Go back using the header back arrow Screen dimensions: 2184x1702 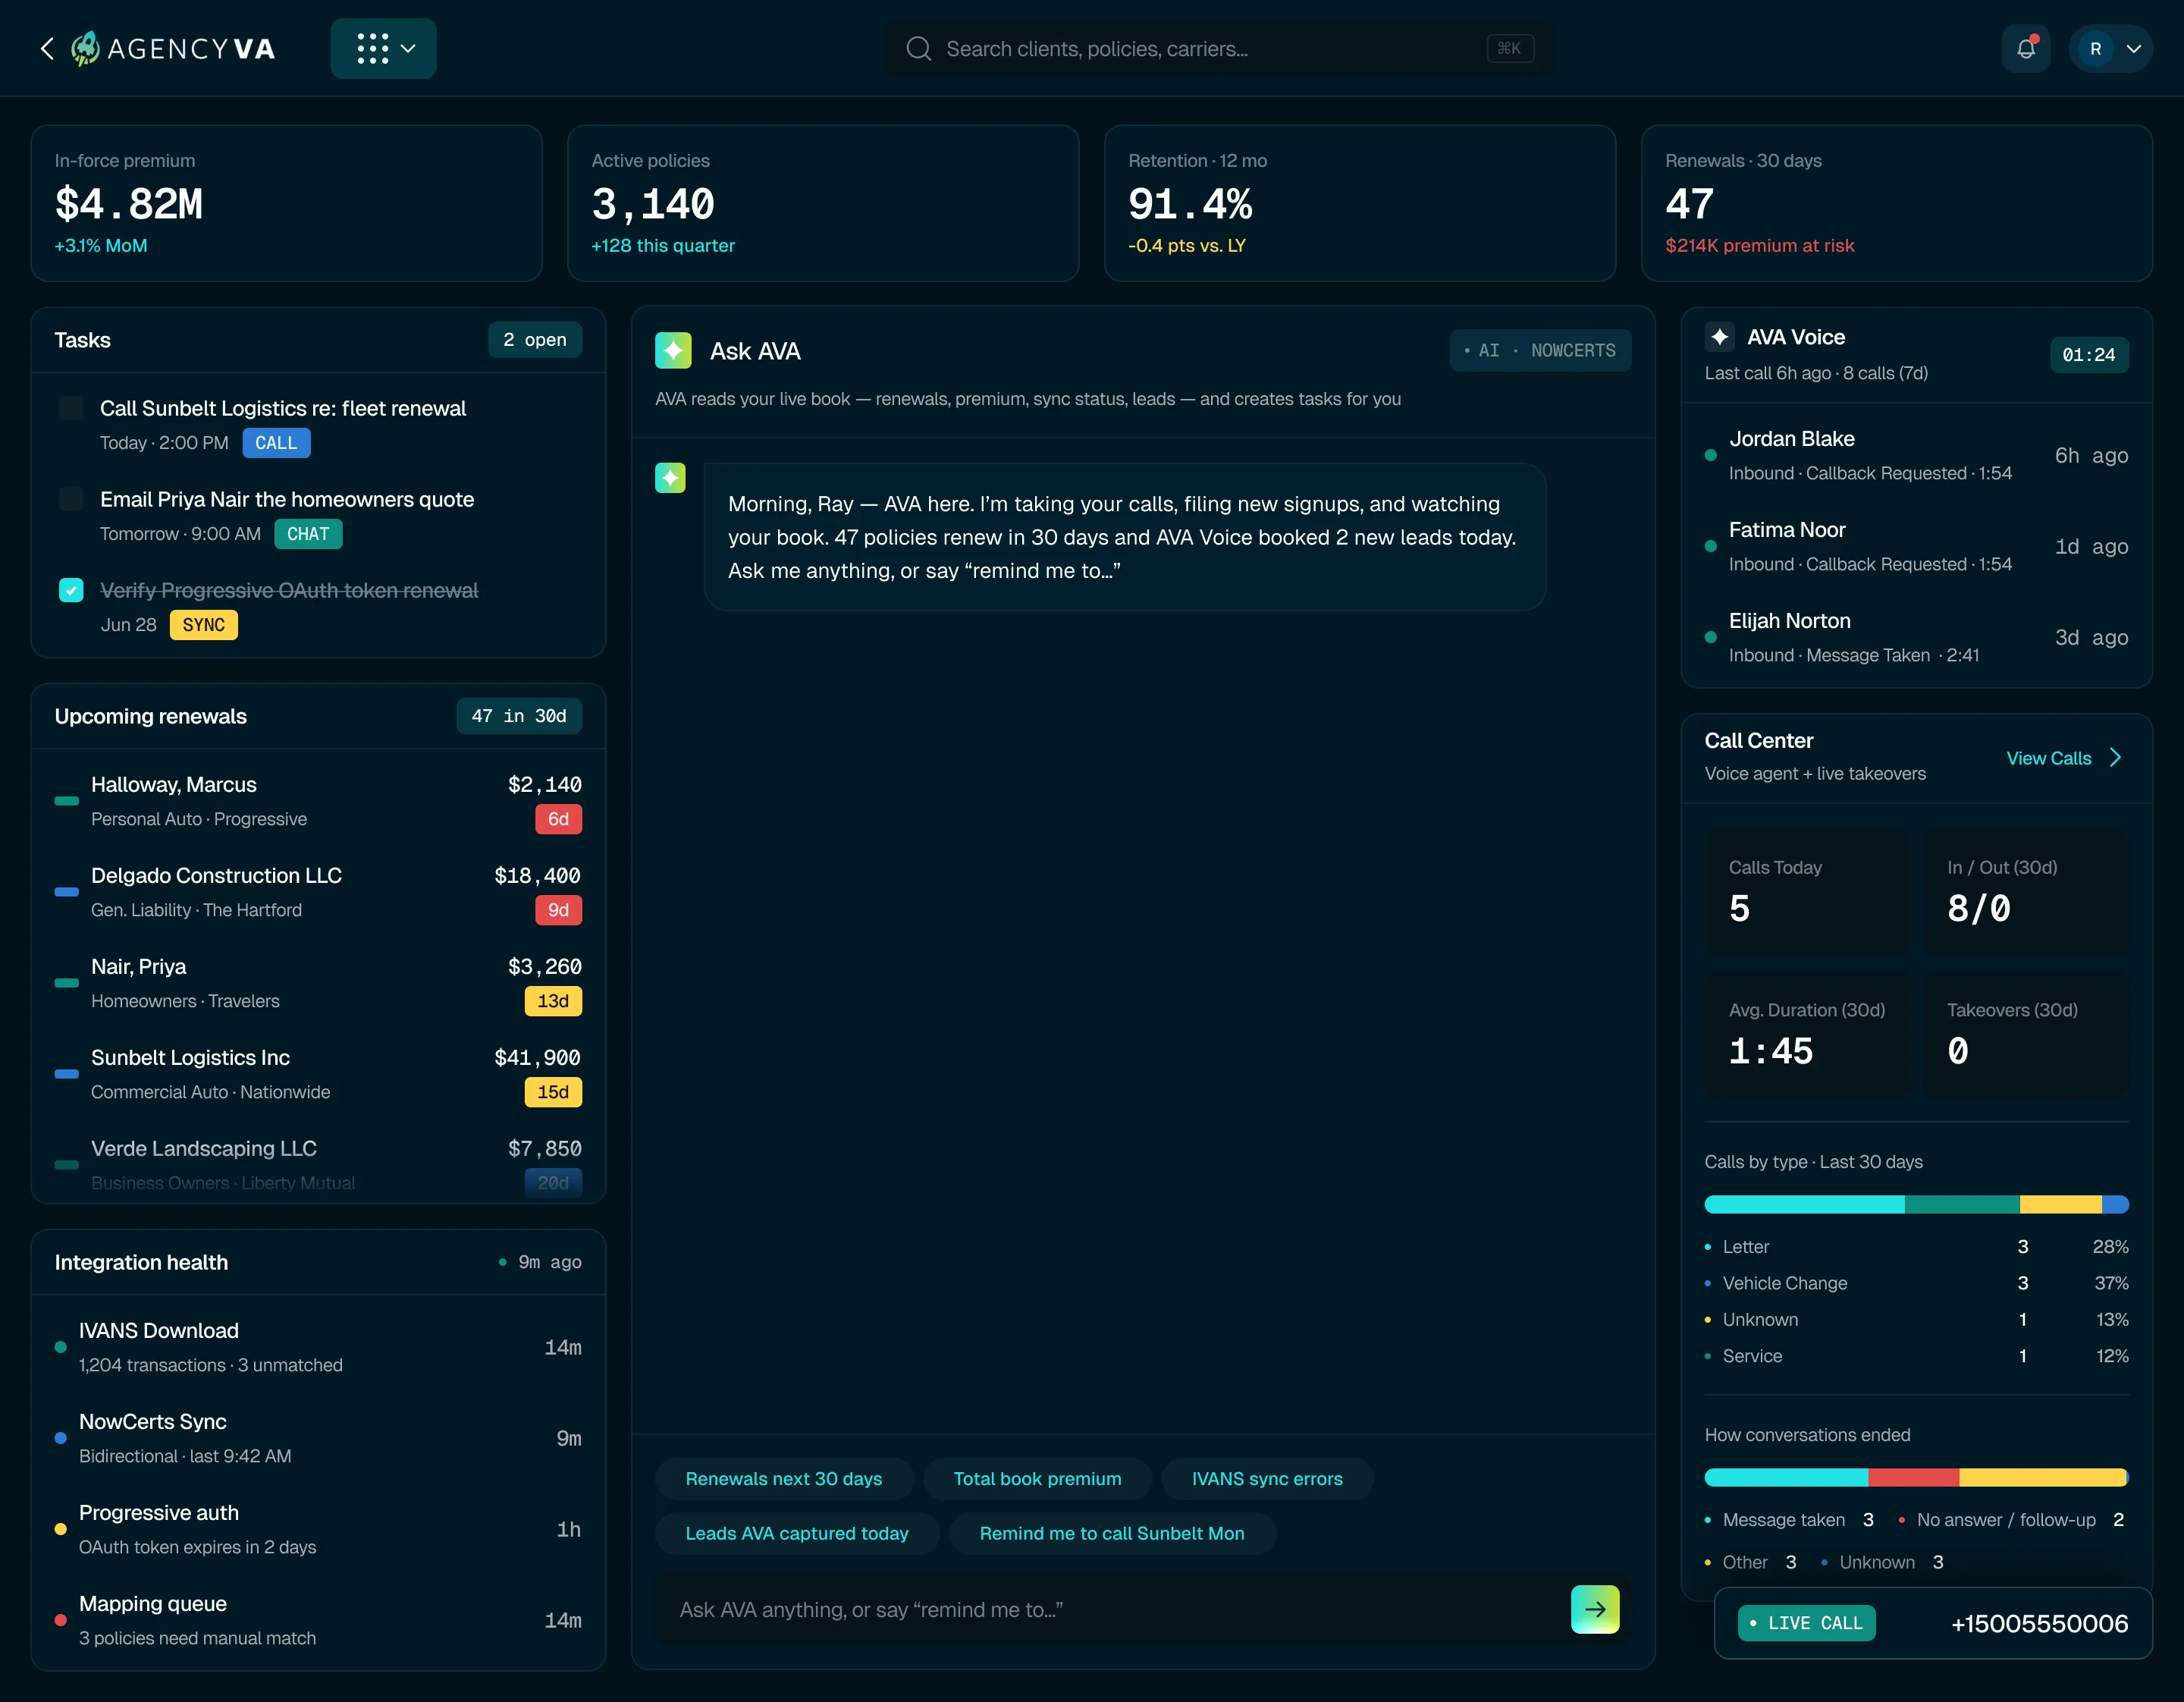pyautogui.click(x=47, y=48)
